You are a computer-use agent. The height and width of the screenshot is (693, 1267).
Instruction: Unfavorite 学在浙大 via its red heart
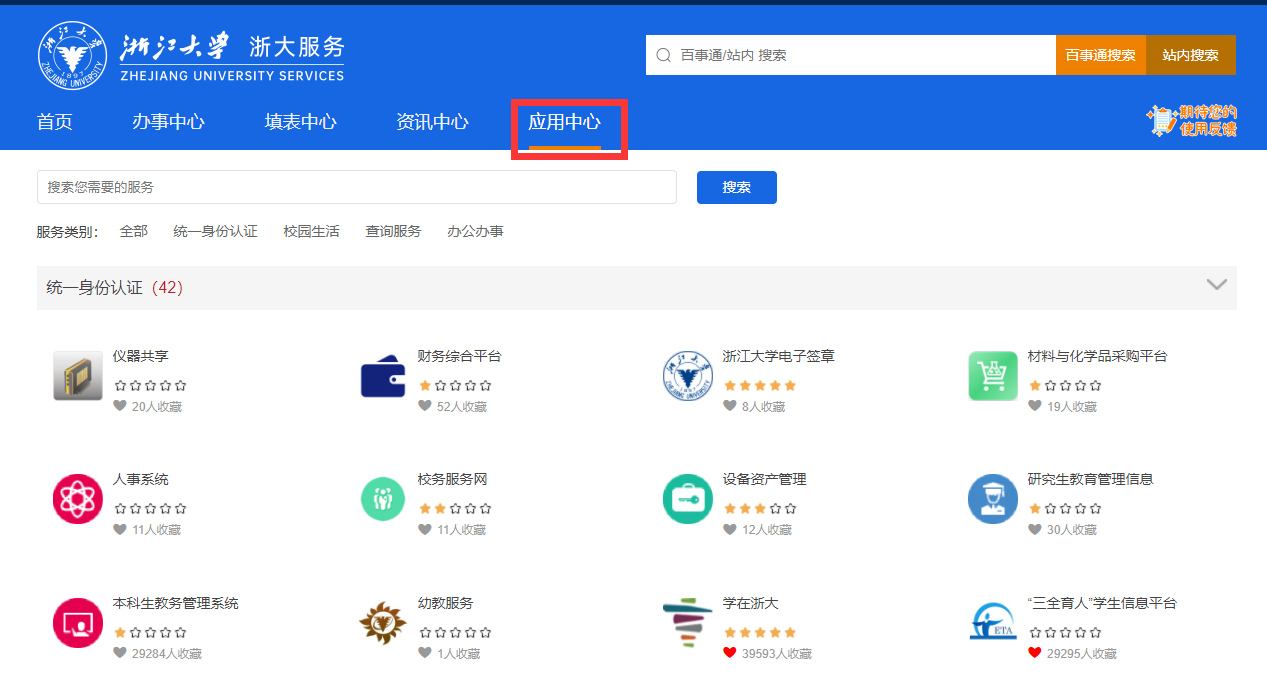[x=730, y=654]
